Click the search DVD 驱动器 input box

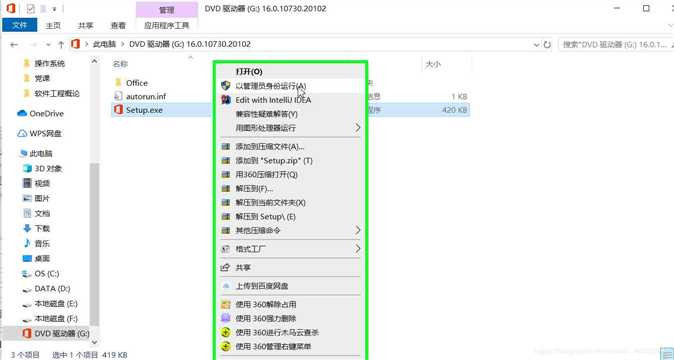[x=615, y=45]
